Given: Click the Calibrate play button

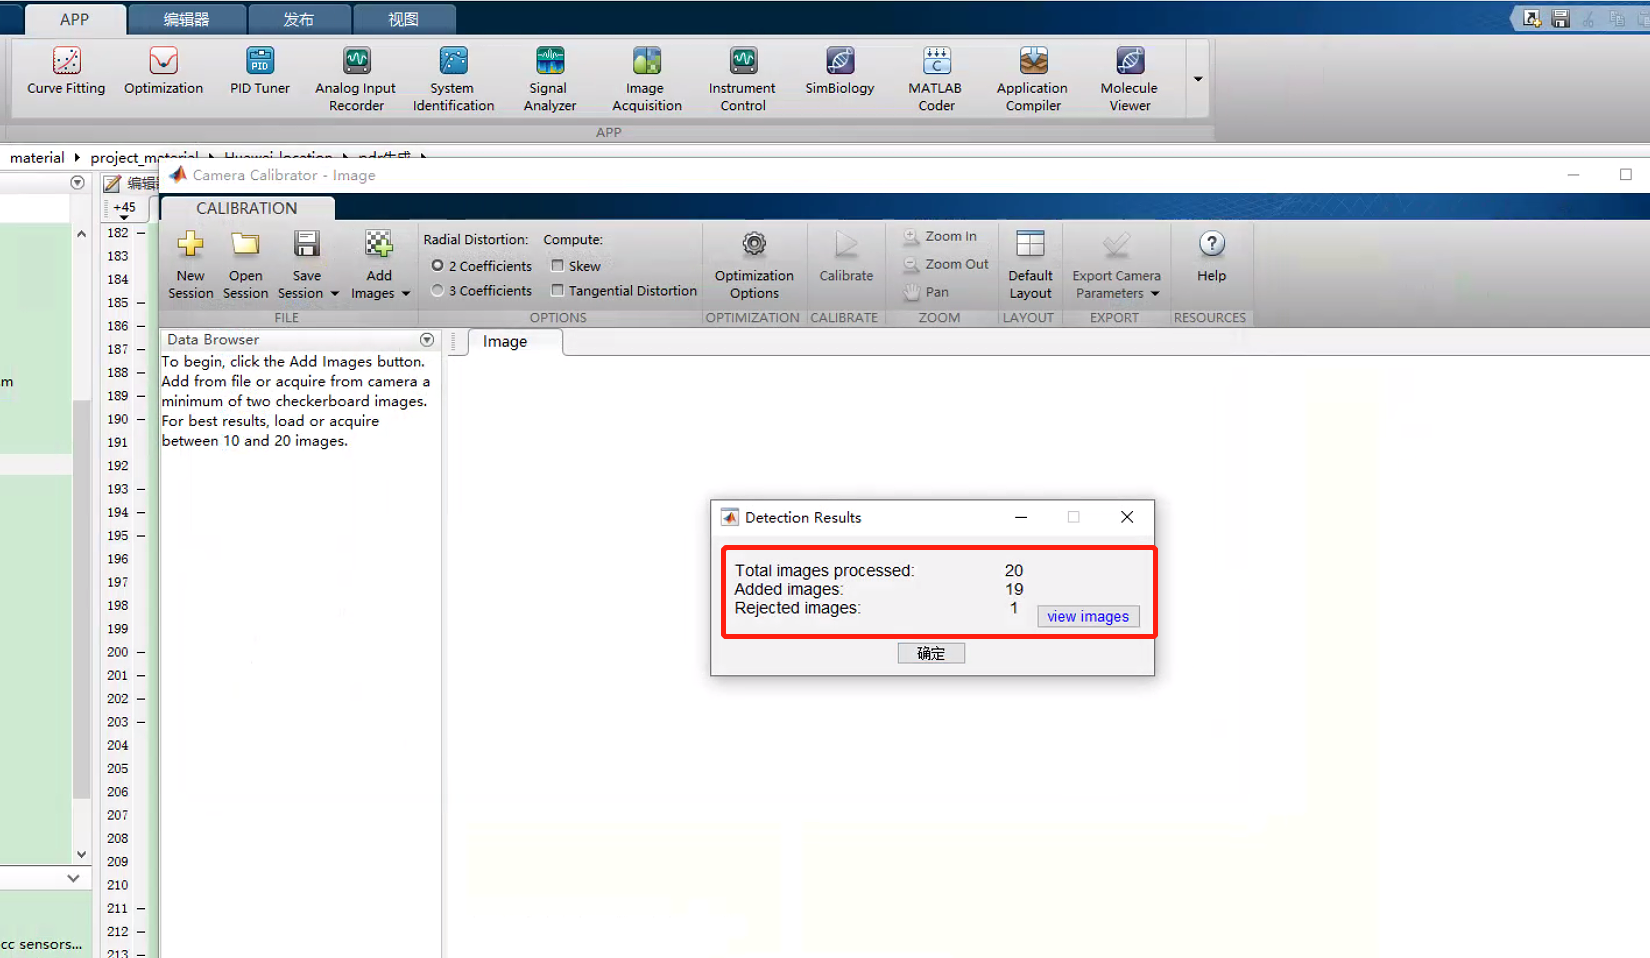Looking at the screenshot, I should pos(846,257).
